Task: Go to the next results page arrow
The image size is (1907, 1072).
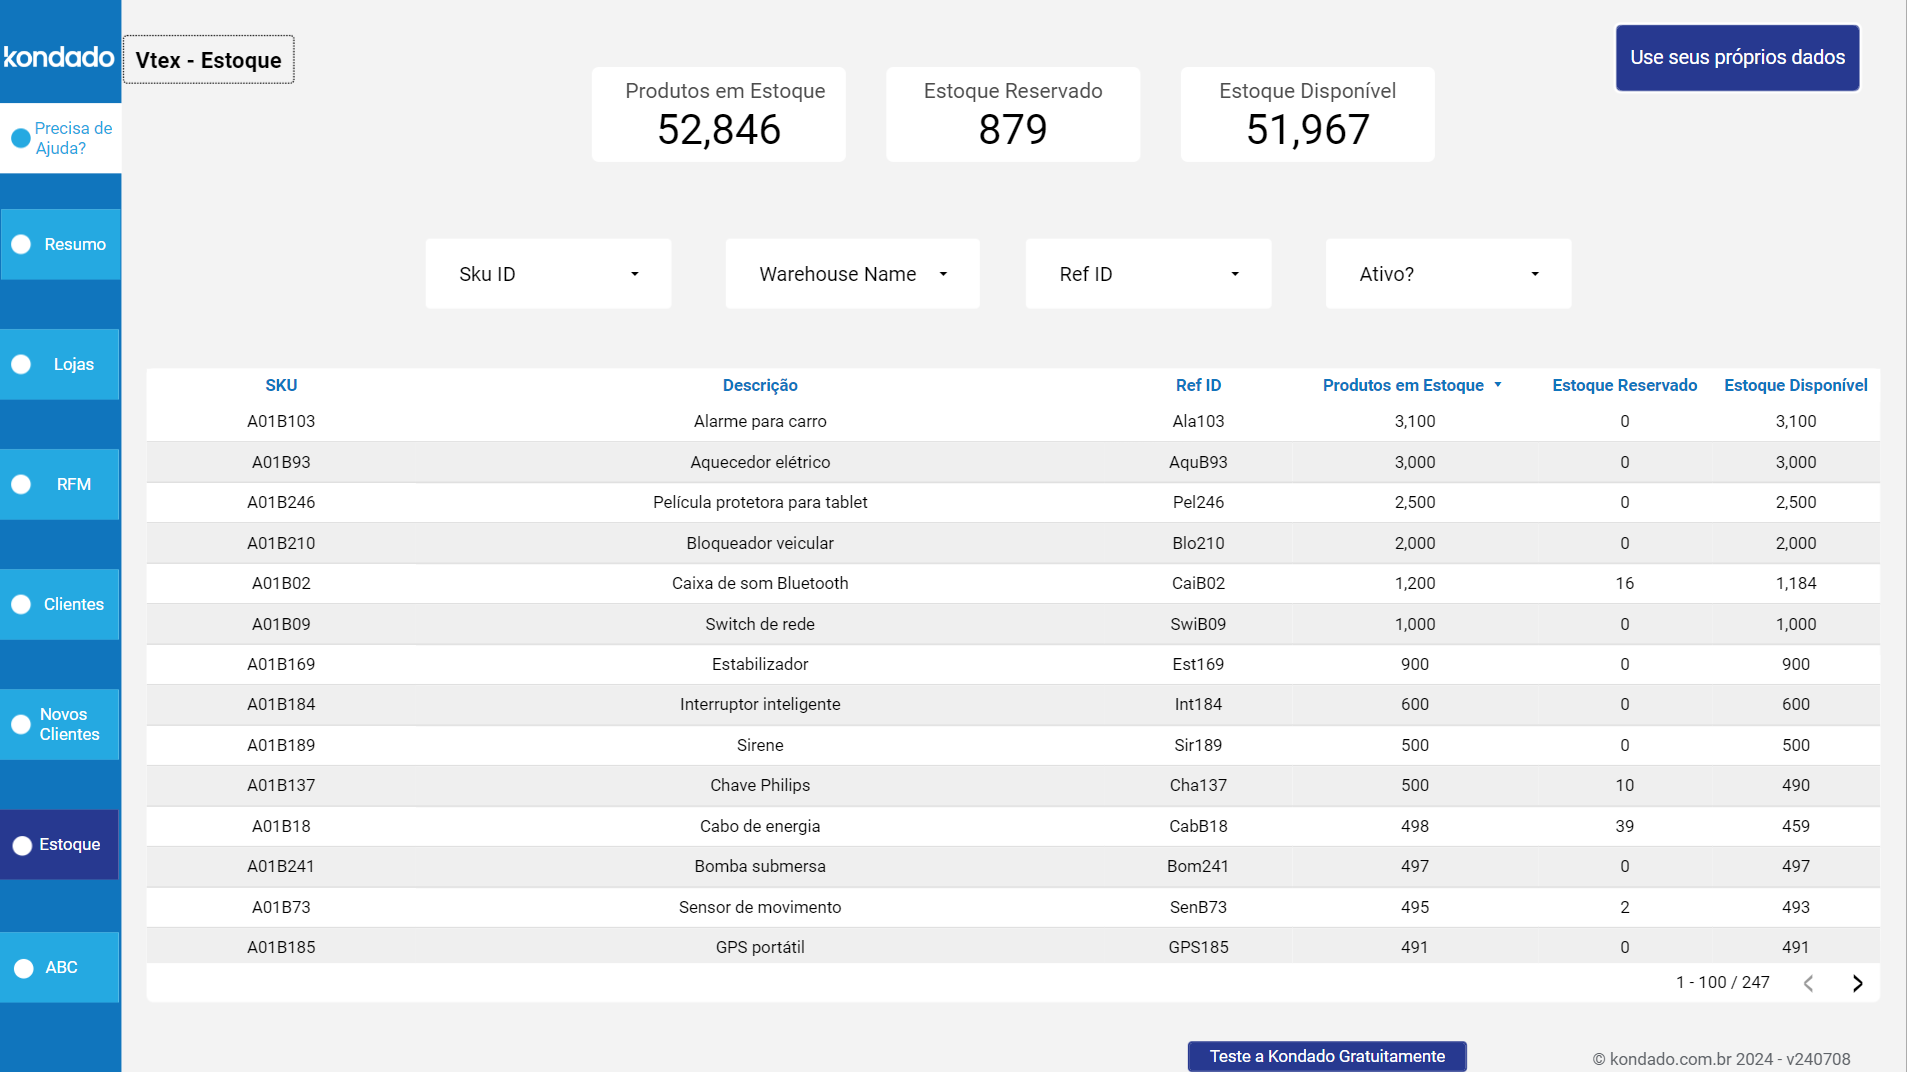Action: [1857, 983]
